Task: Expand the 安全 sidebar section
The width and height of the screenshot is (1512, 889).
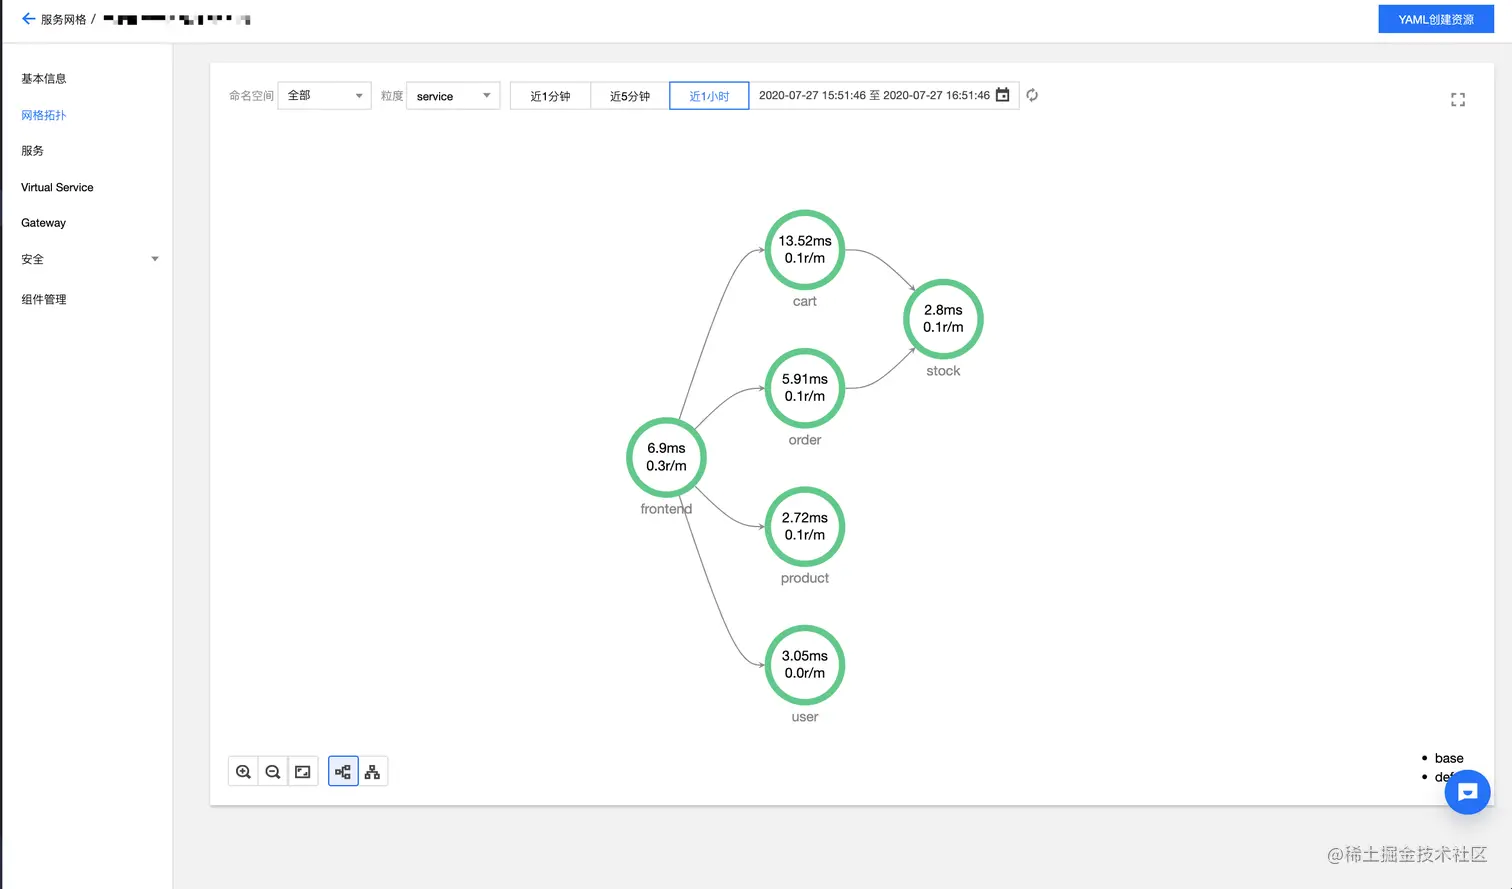Action: 89,259
